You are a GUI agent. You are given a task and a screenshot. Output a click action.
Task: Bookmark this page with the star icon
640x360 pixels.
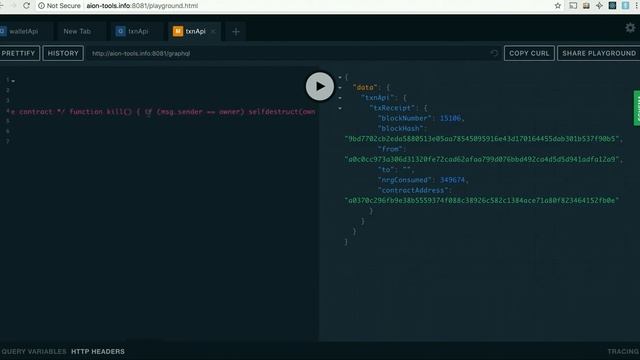558,6
